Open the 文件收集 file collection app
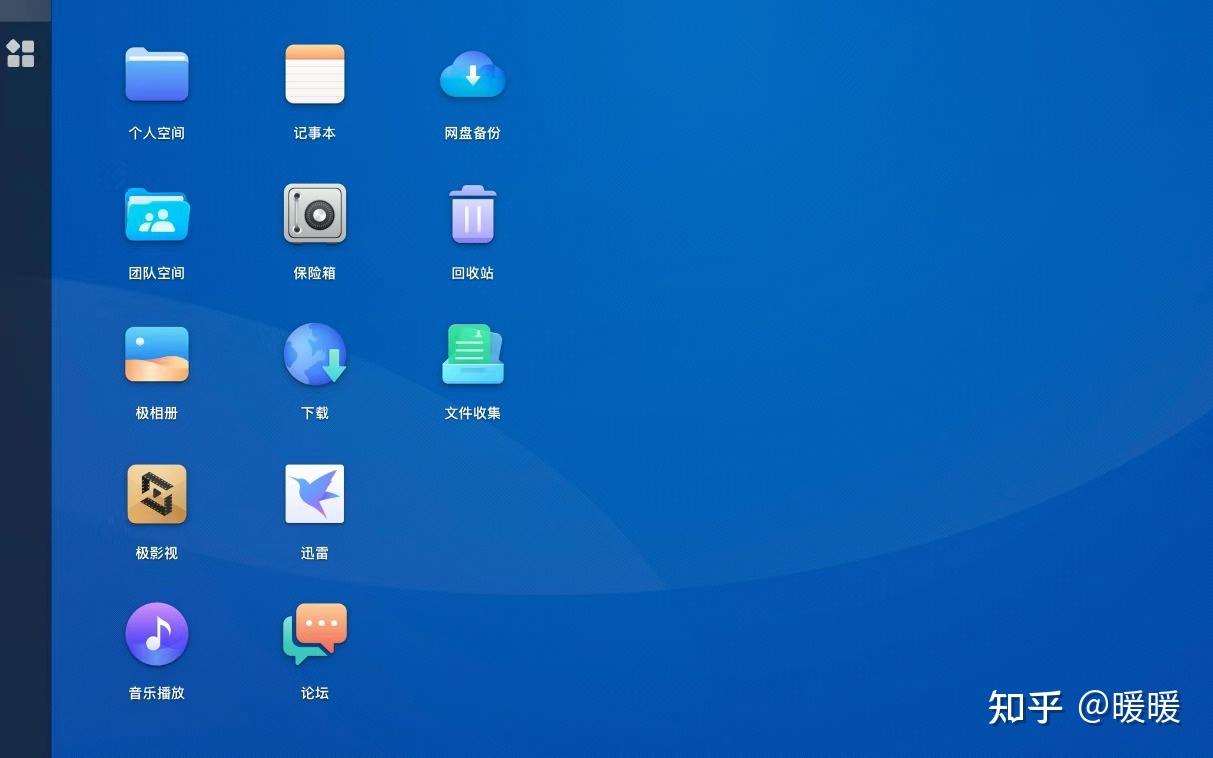Viewport: 1213px width, 758px height. (x=472, y=353)
